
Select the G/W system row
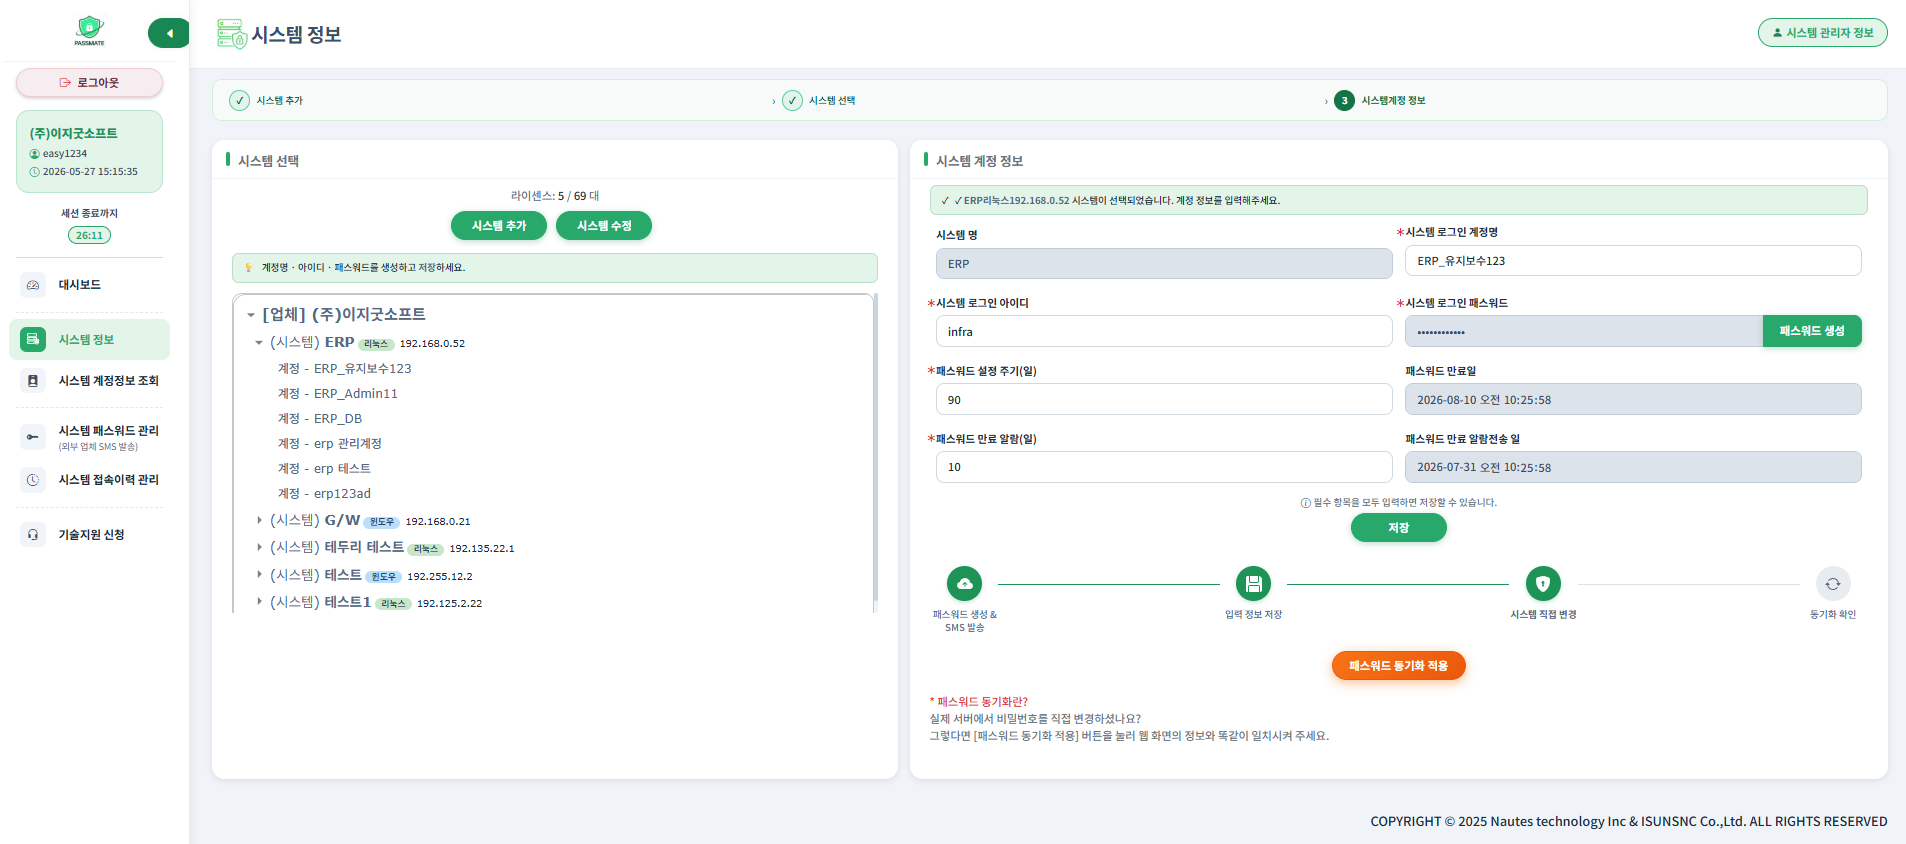(370, 521)
